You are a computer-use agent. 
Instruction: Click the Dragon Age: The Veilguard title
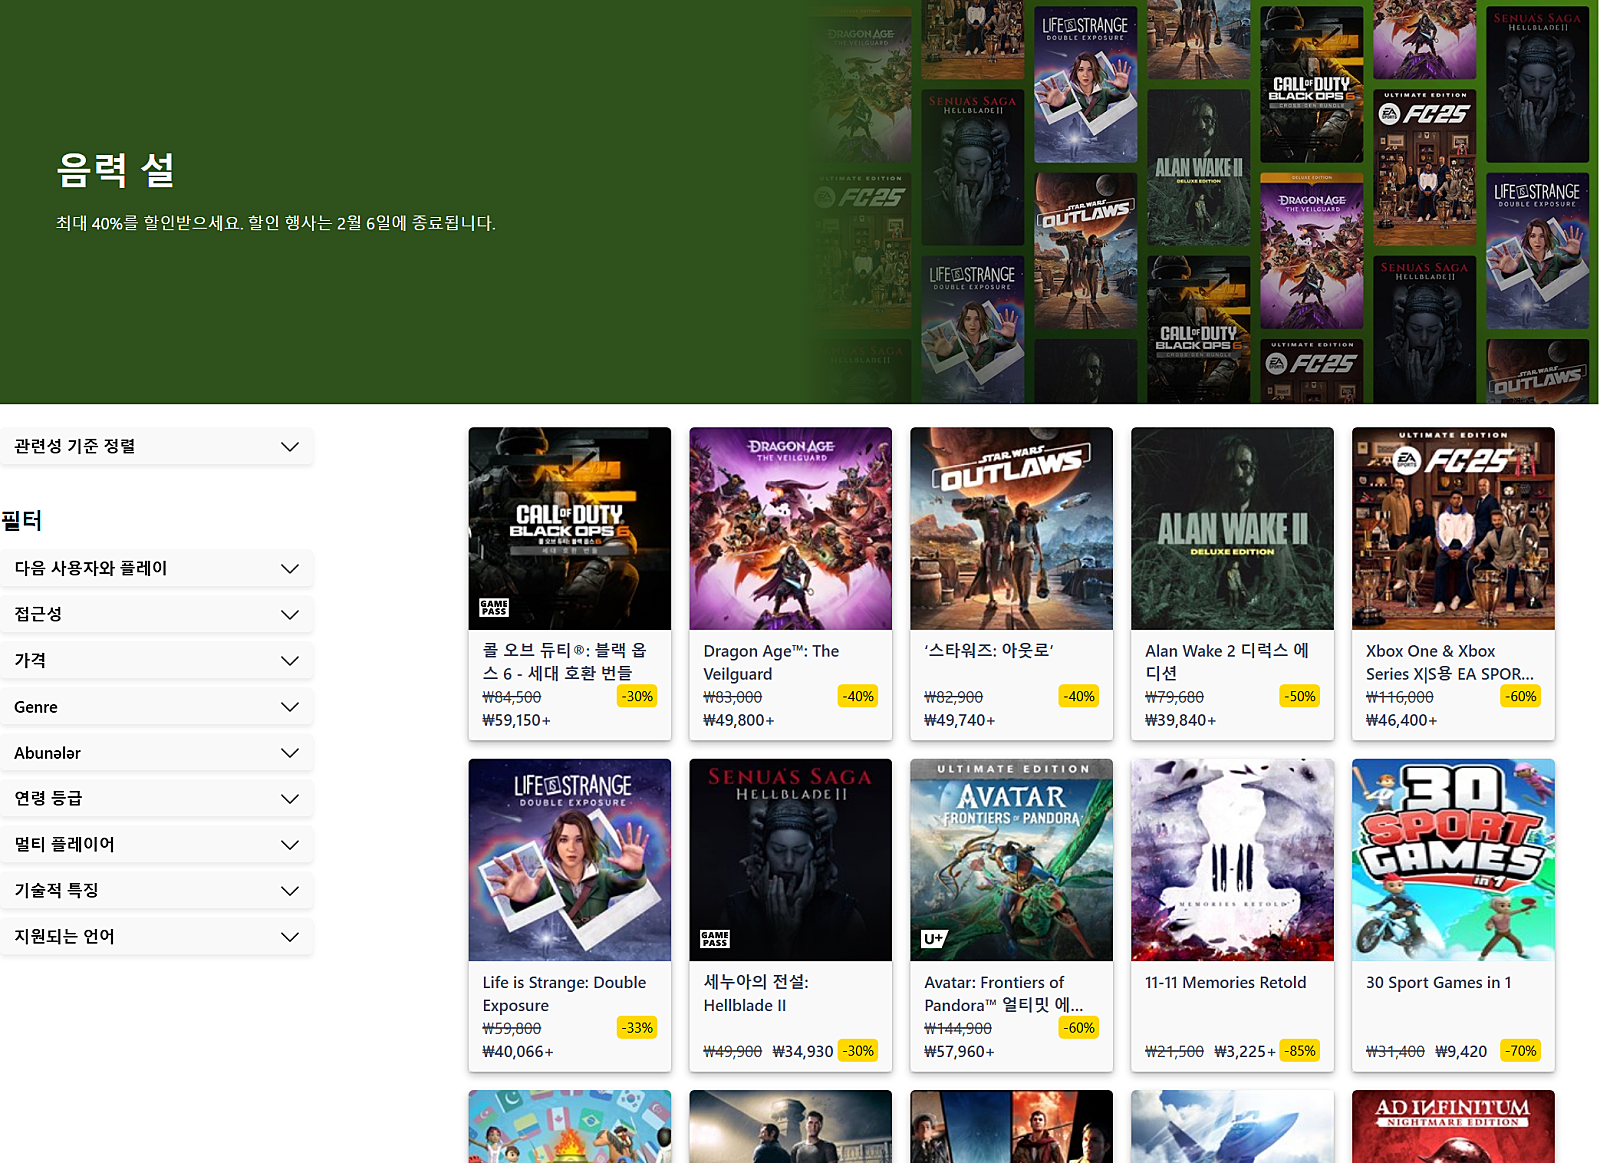click(771, 662)
